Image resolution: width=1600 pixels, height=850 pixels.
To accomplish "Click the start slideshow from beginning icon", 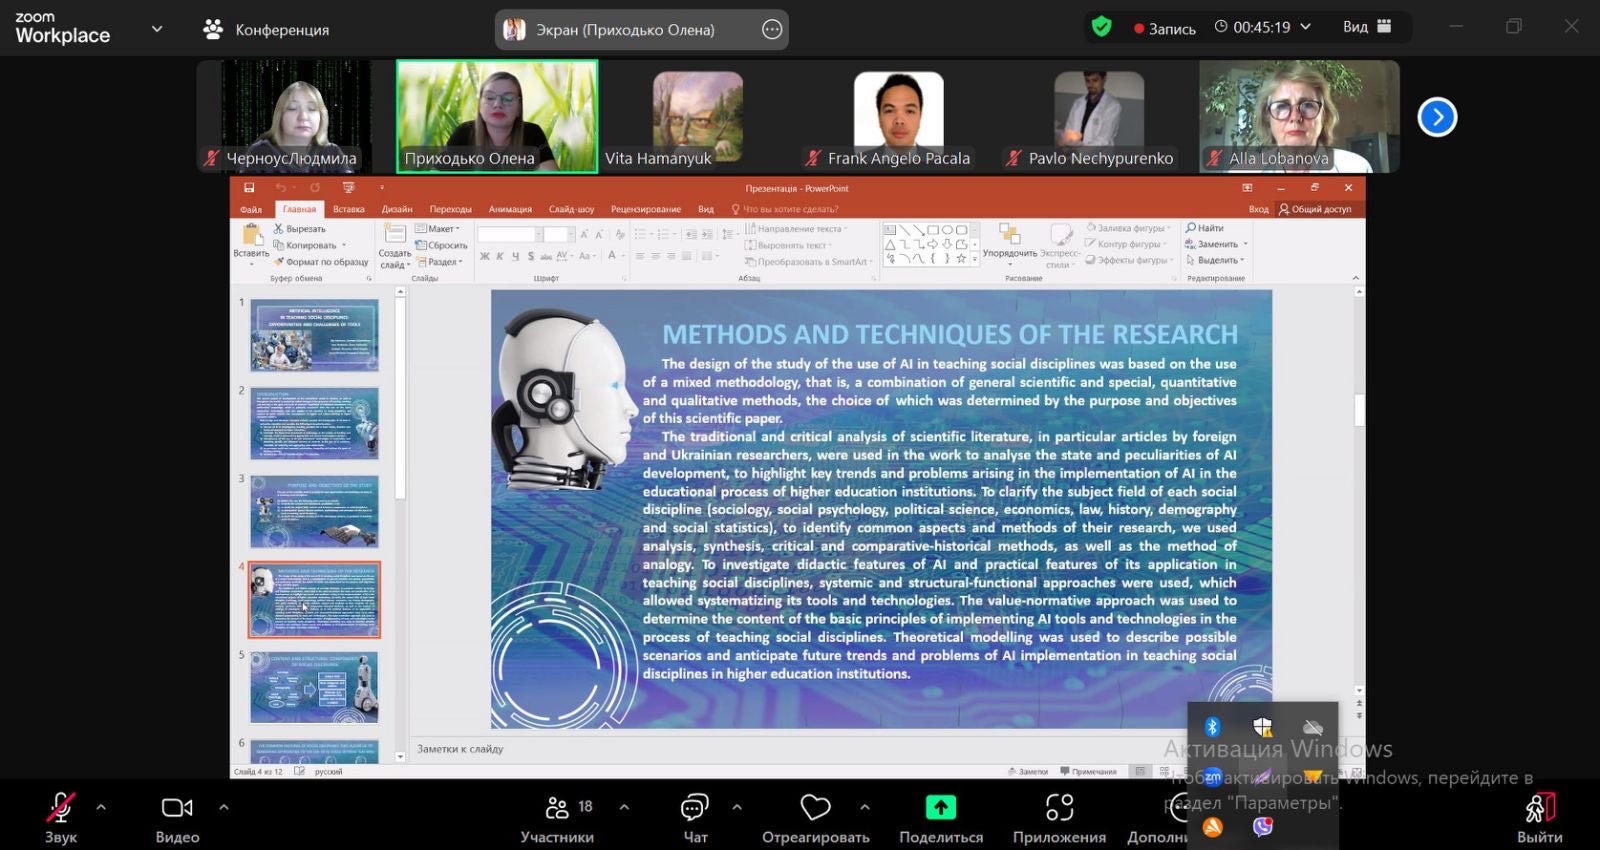I will point(348,188).
